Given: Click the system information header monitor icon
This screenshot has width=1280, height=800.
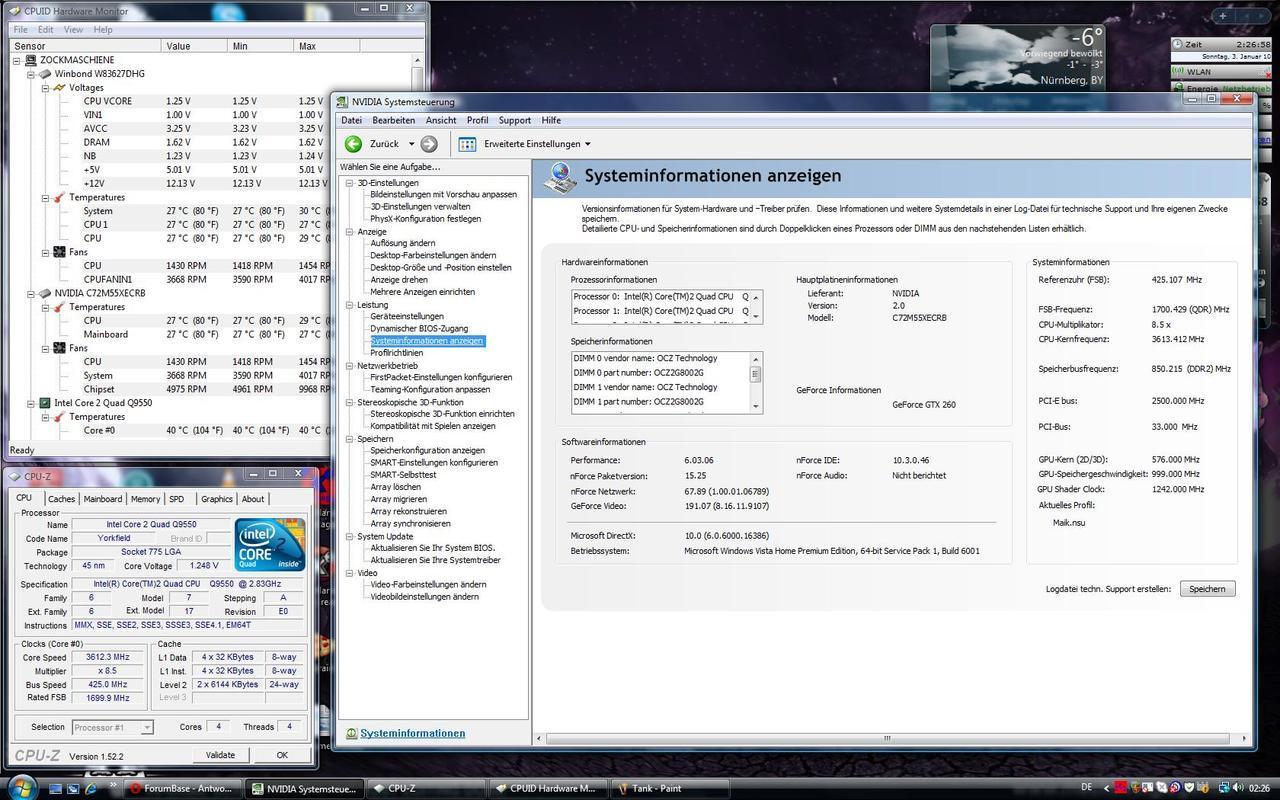Looking at the screenshot, I should [x=561, y=177].
